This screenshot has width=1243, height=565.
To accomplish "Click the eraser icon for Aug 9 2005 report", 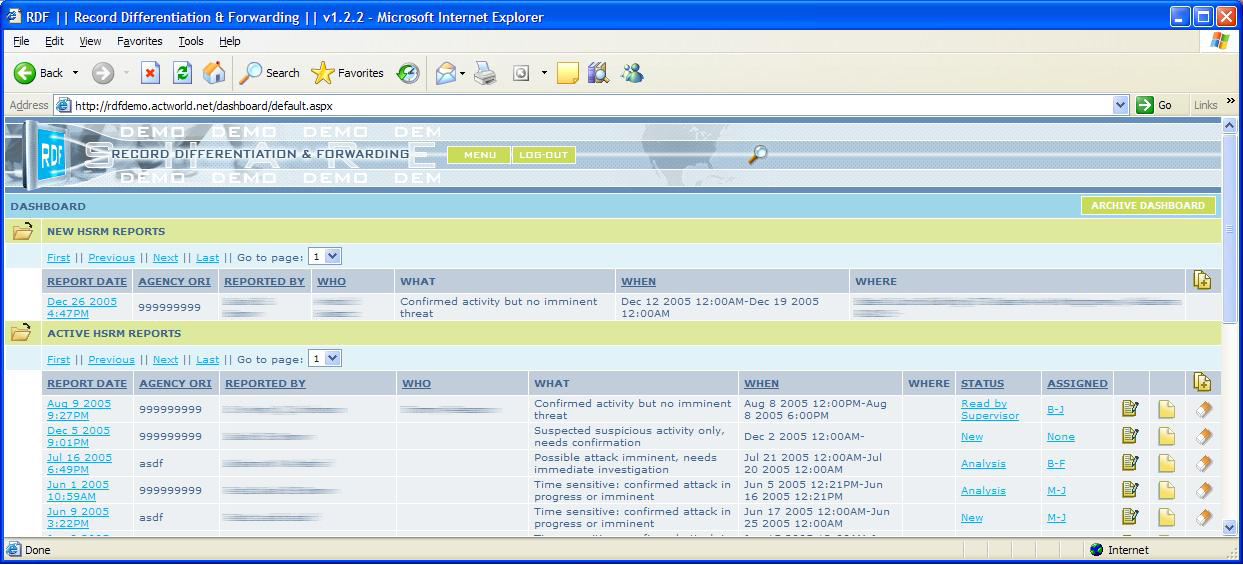I will (x=1203, y=409).
